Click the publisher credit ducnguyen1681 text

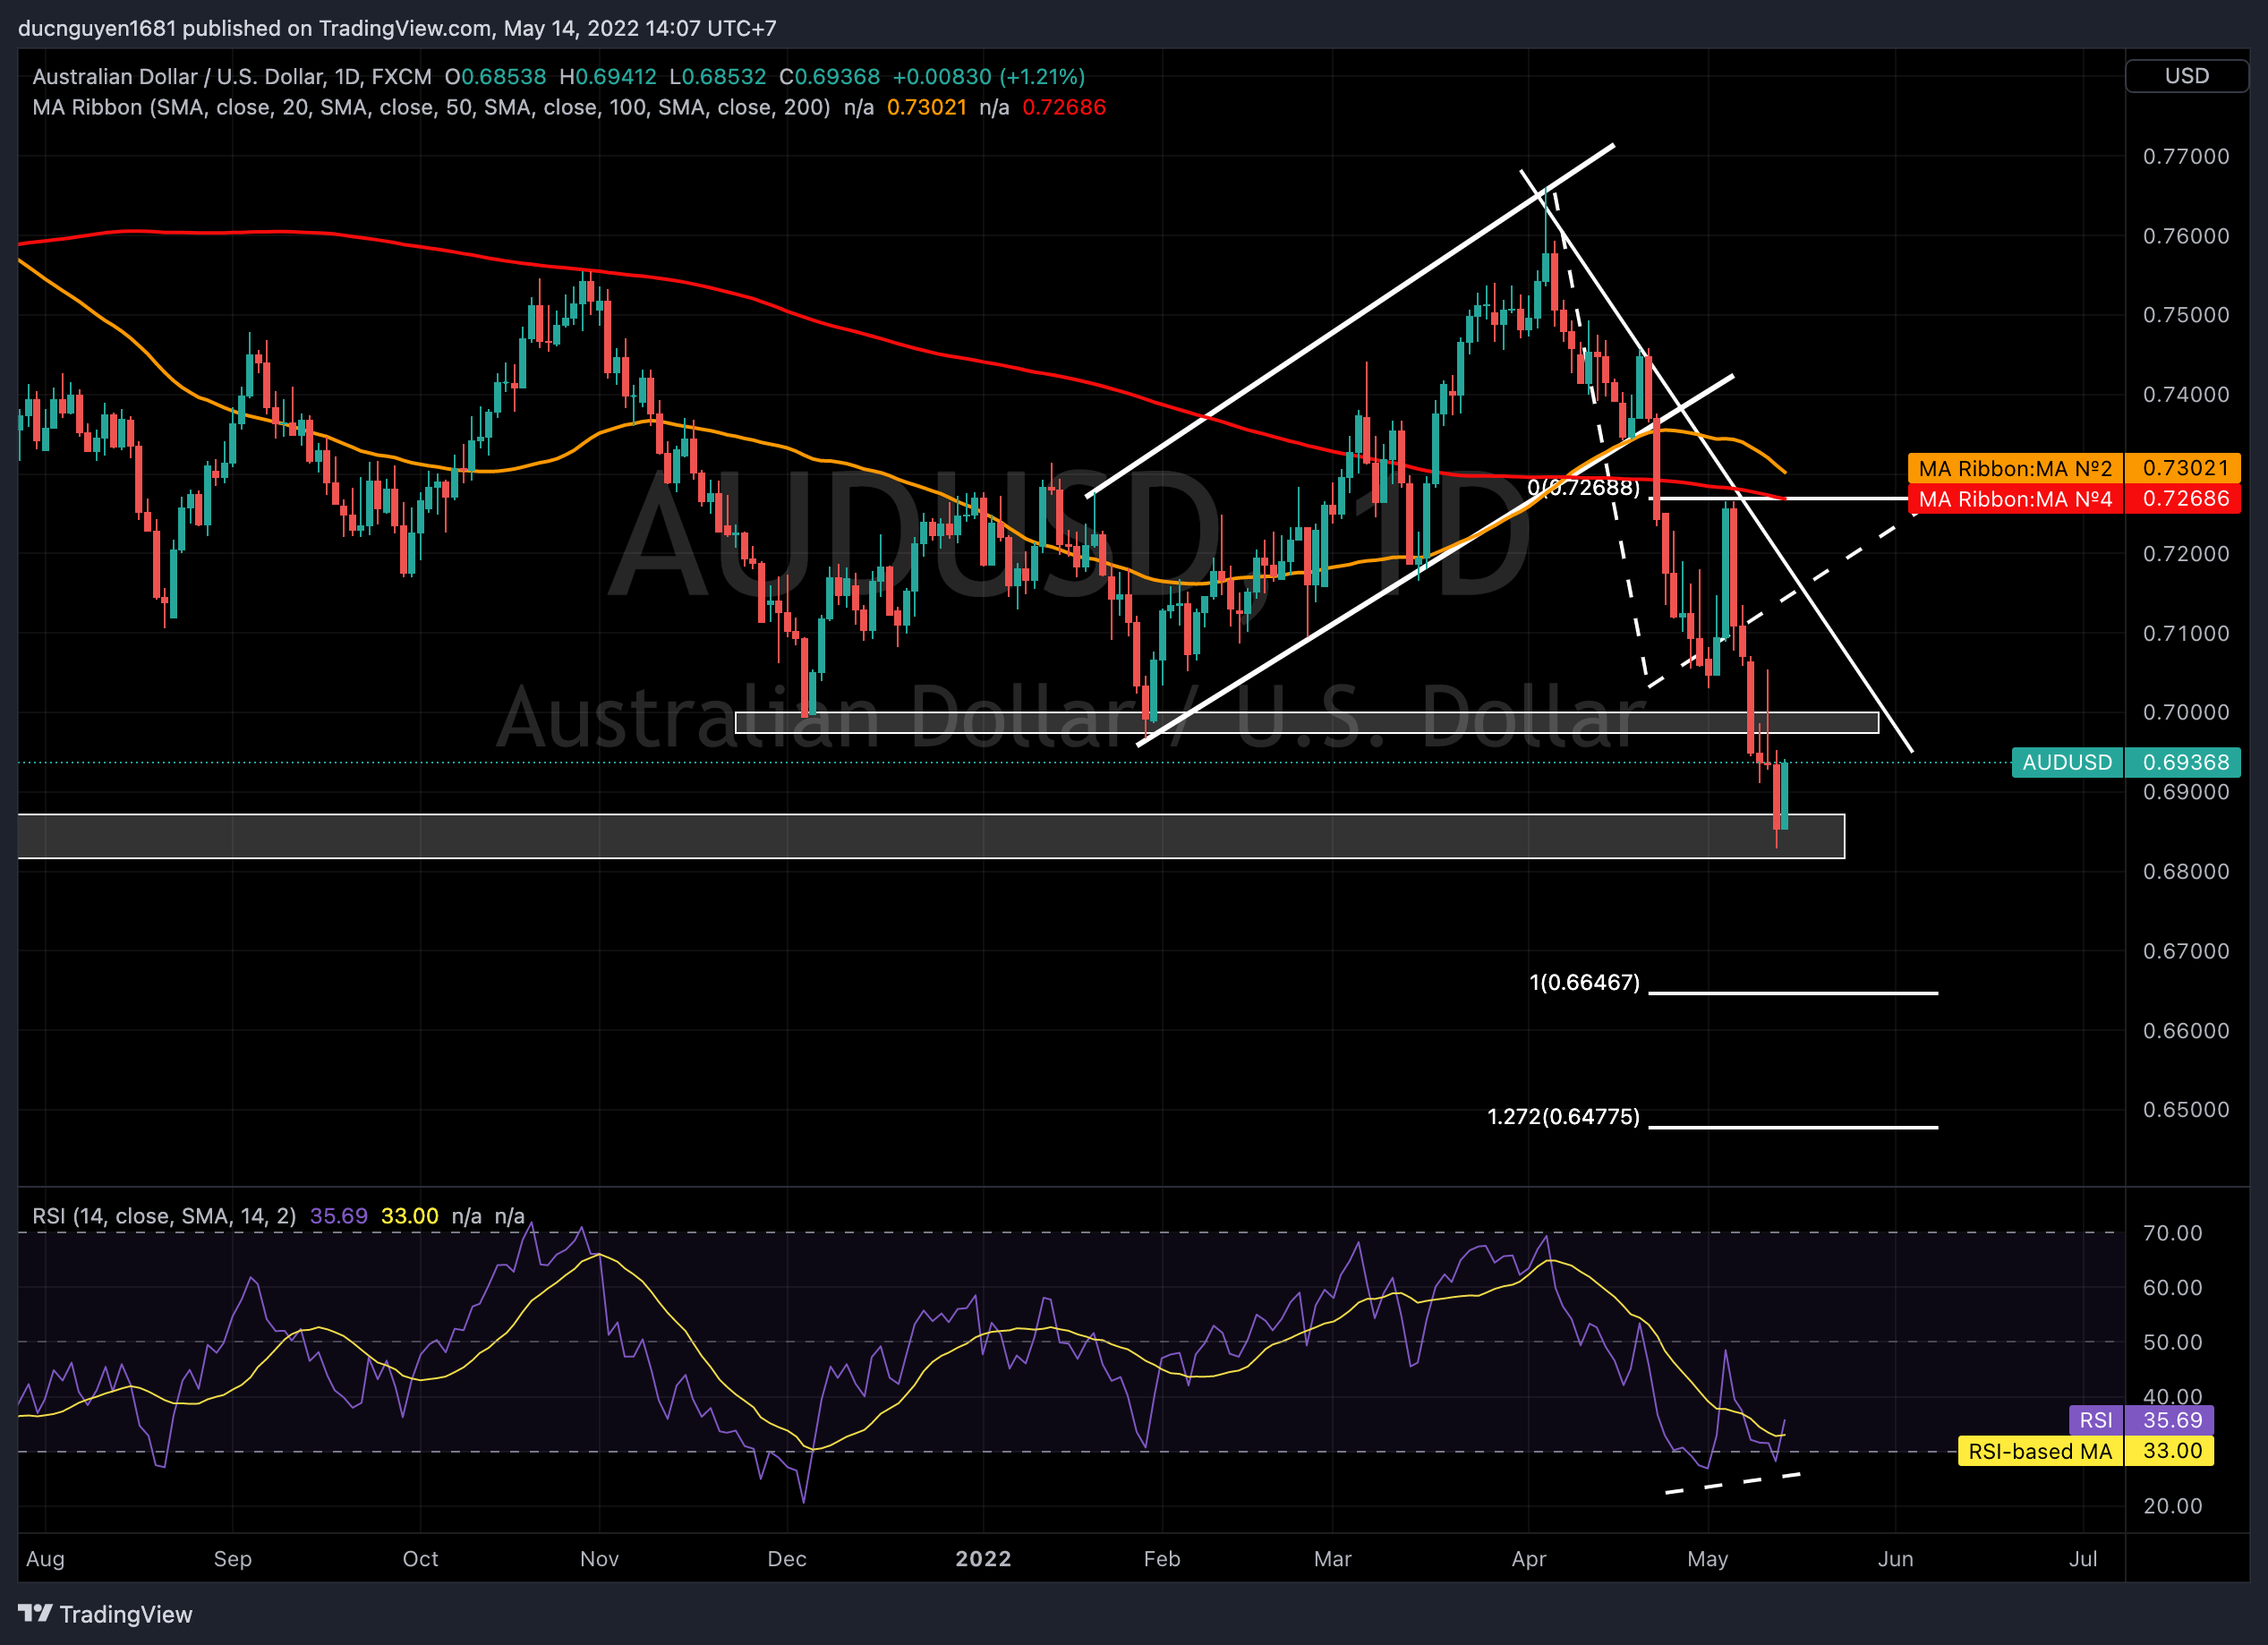pyautogui.click(x=97, y=28)
